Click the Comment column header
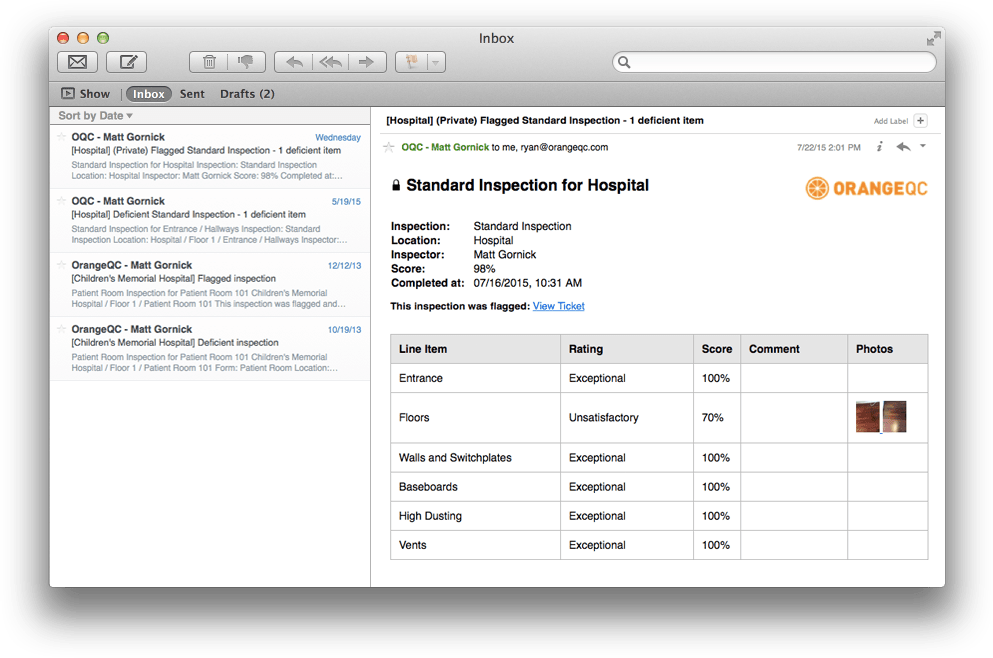 click(794, 349)
